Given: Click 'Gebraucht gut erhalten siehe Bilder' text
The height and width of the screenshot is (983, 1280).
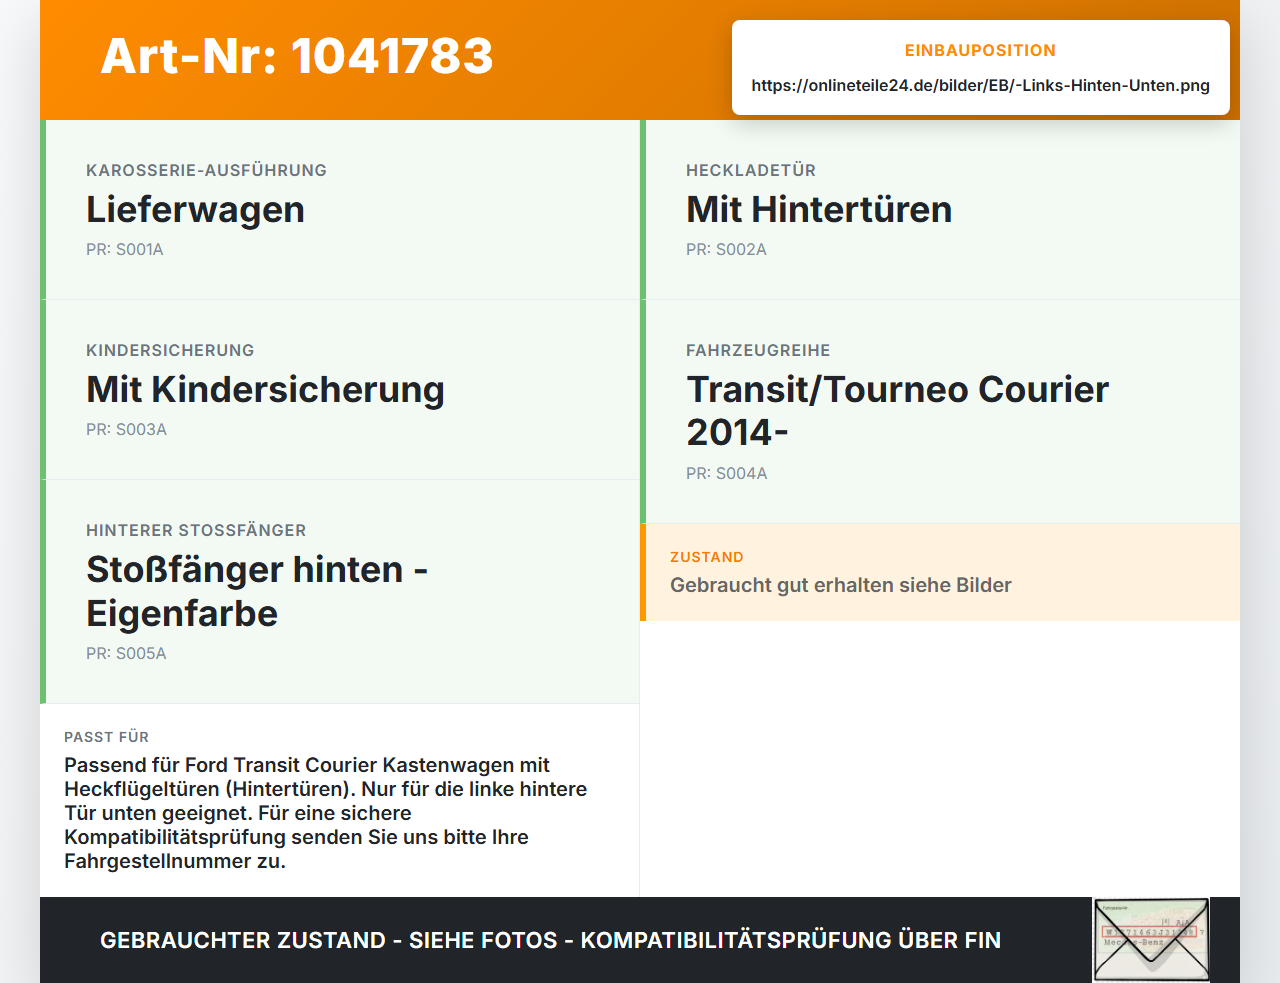Looking at the screenshot, I should click(841, 585).
